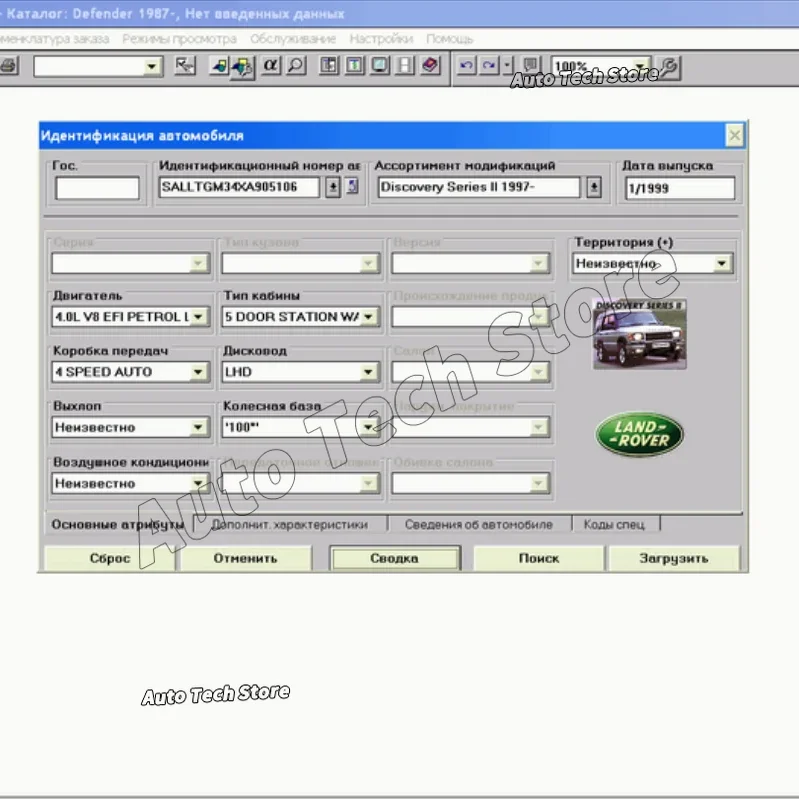This screenshot has height=799, width=799.
Task: Click the checklist toolbar icon
Action: [185, 66]
